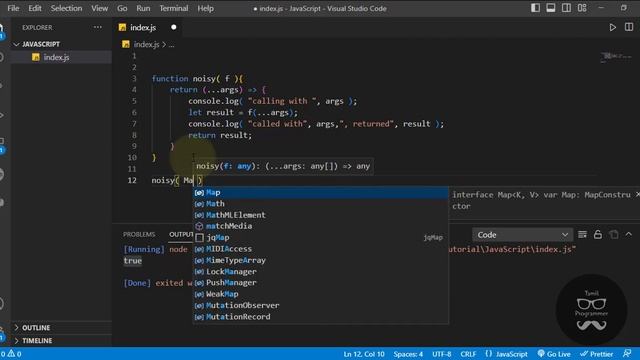Choose PushManager suggestion
Screen dimensions: 640x360
[320, 283]
